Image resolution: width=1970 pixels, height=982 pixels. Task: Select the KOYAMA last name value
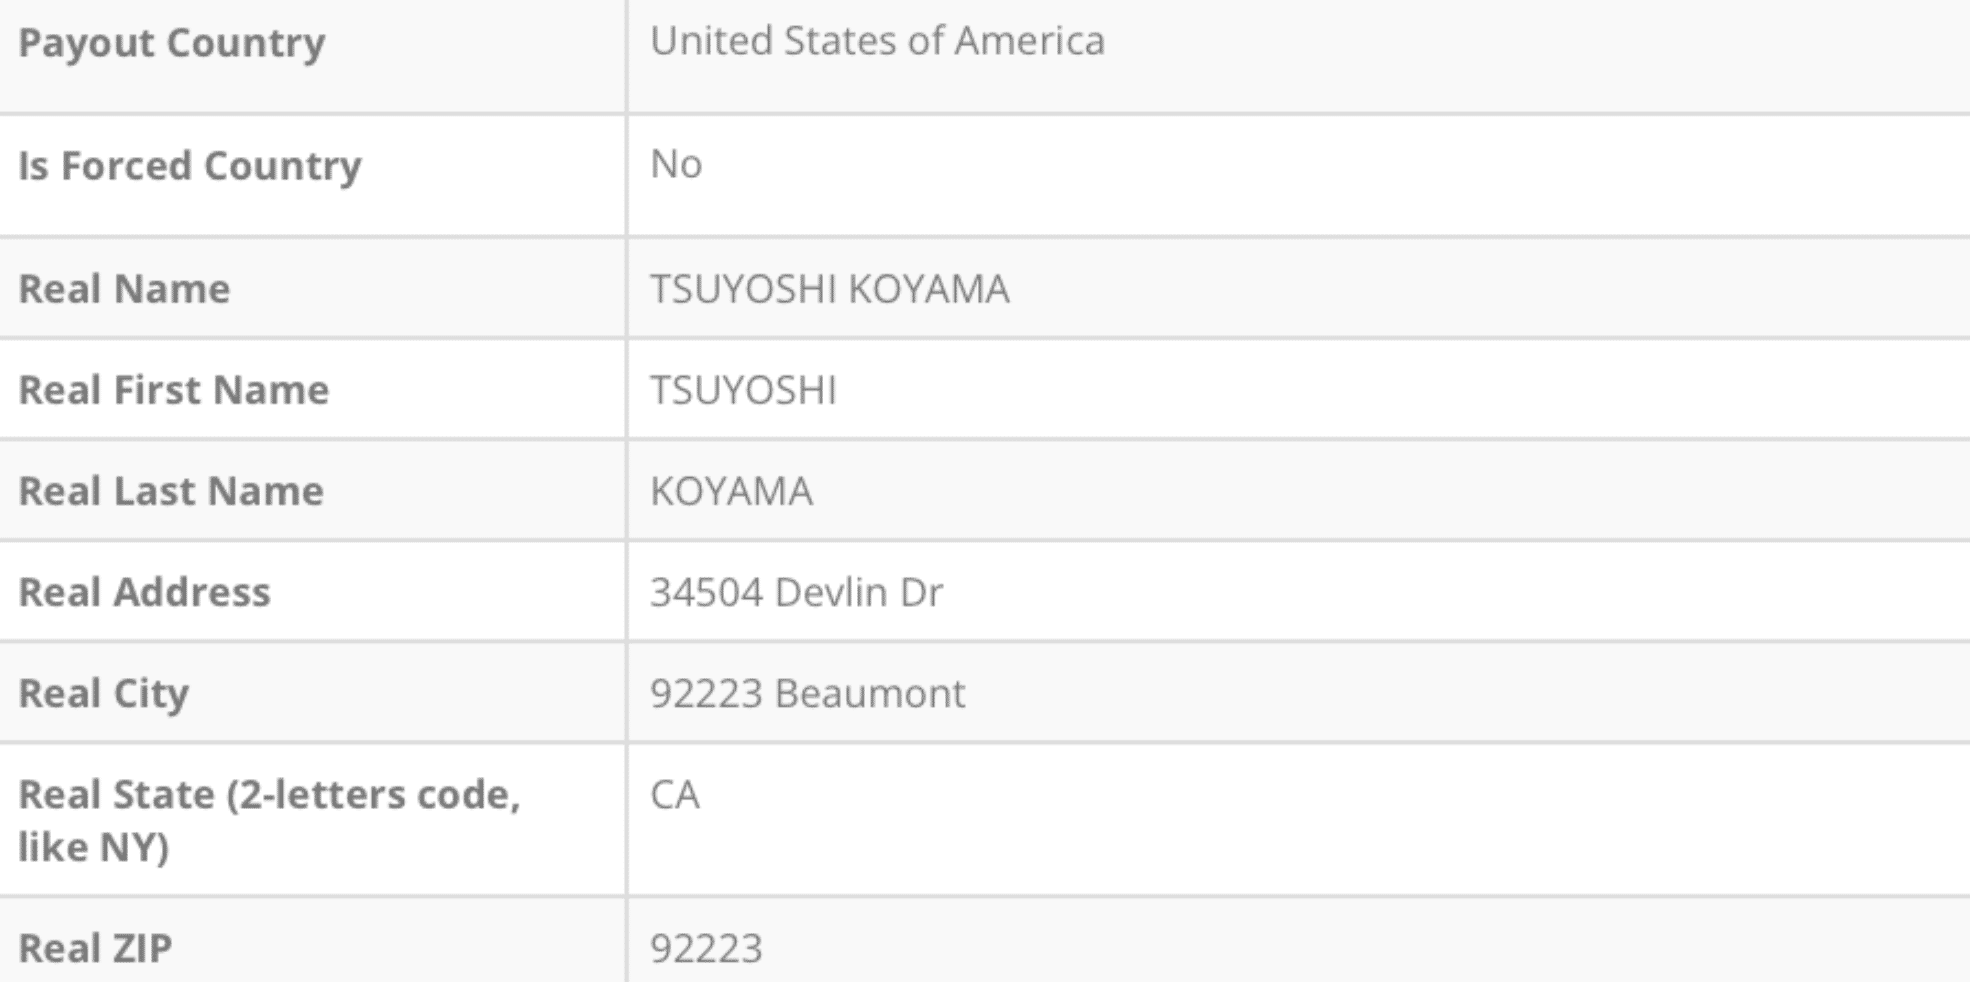click(731, 491)
